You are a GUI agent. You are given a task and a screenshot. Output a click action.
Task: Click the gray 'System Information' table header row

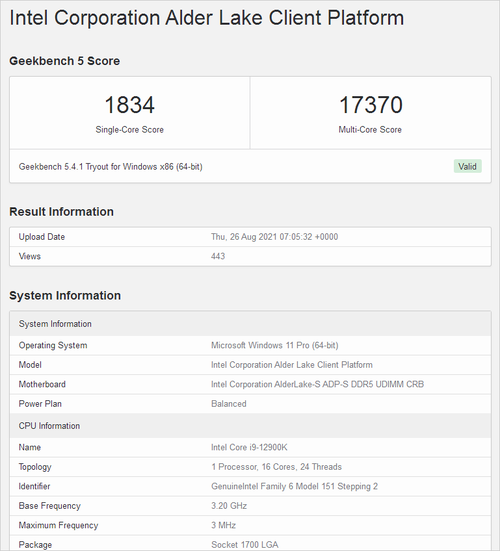coord(250,324)
